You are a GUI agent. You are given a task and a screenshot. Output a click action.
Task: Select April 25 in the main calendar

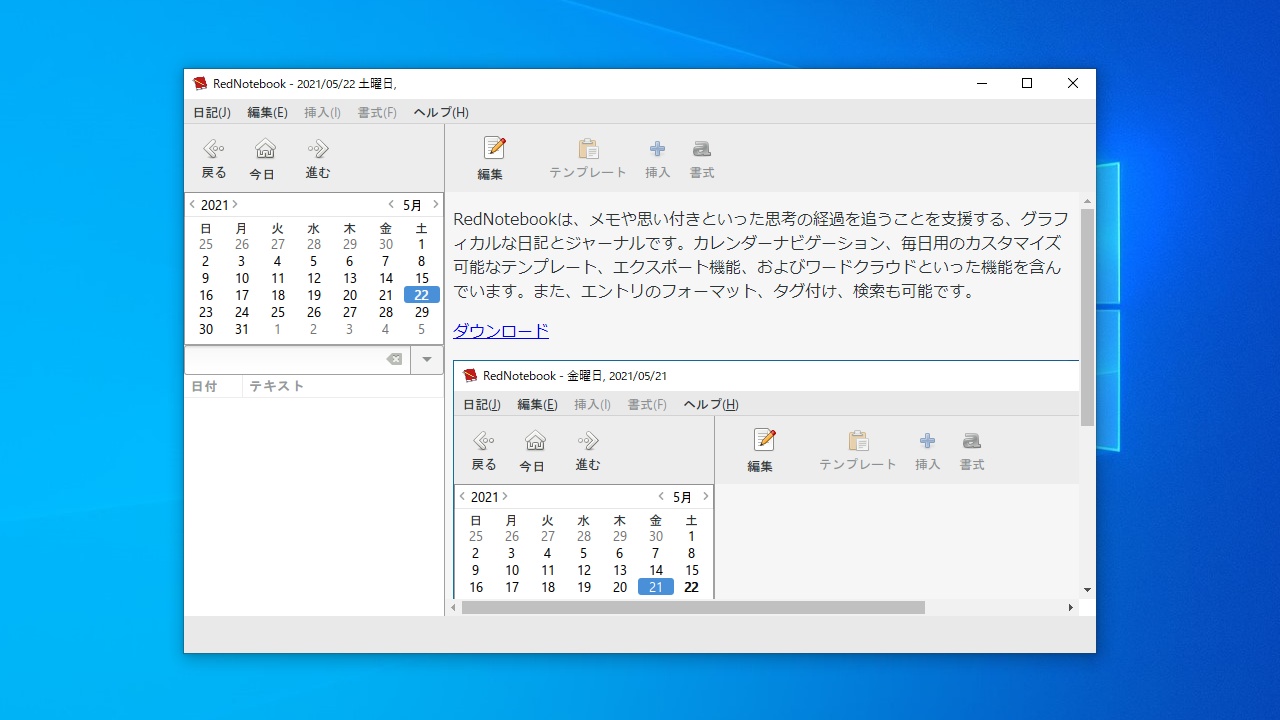click(206, 244)
